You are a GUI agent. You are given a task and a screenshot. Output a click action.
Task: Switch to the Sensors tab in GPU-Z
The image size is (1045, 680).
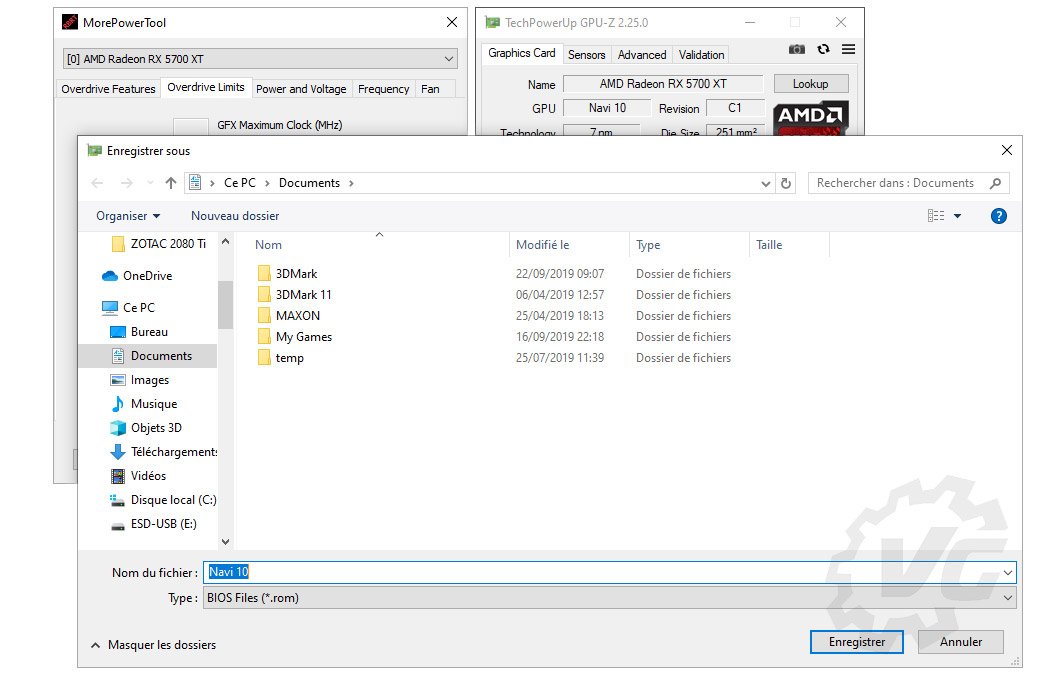click(x=586, y=55)
